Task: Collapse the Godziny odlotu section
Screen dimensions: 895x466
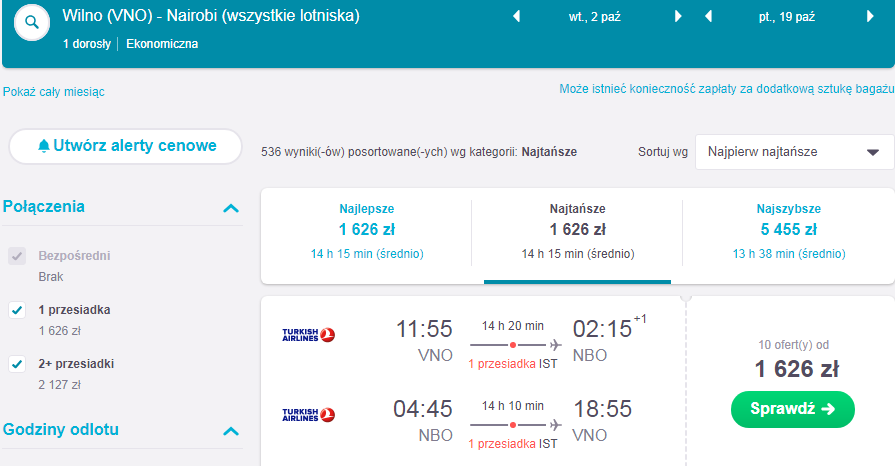Action: click(231, 431)
